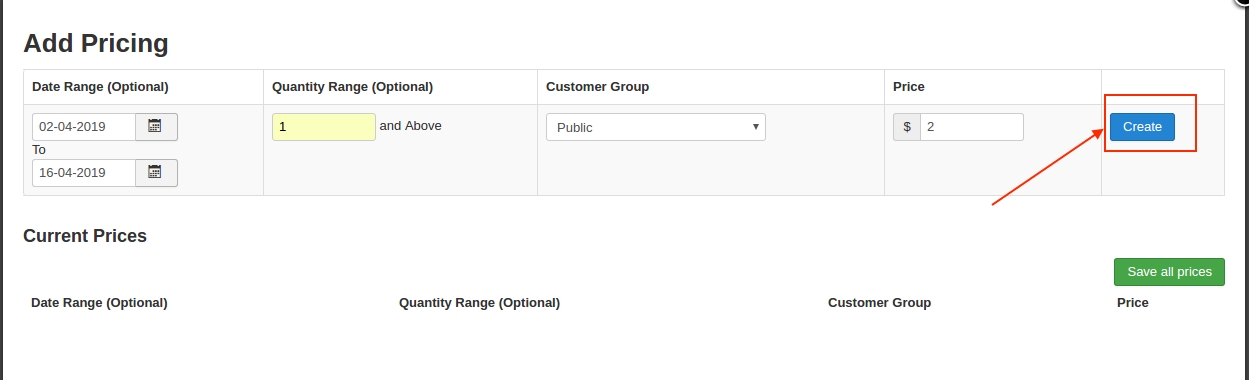Click the 'and Above' quantity label

[410, 126]
